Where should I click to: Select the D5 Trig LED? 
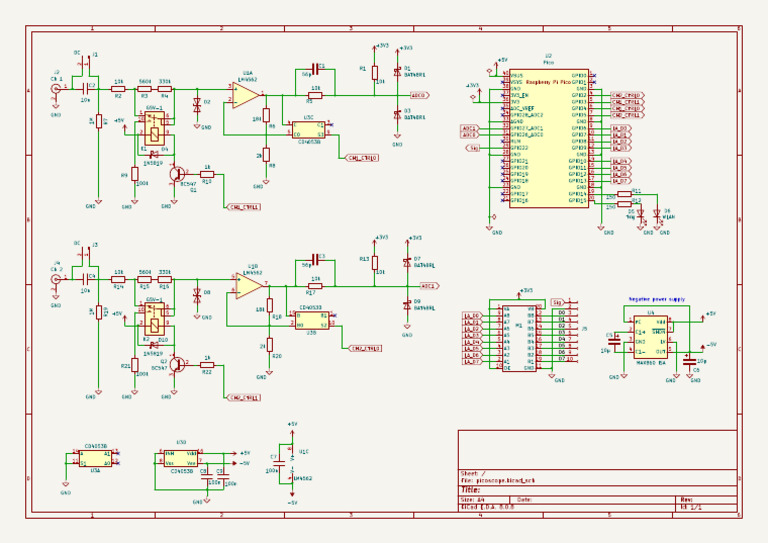tap(640, 213)
